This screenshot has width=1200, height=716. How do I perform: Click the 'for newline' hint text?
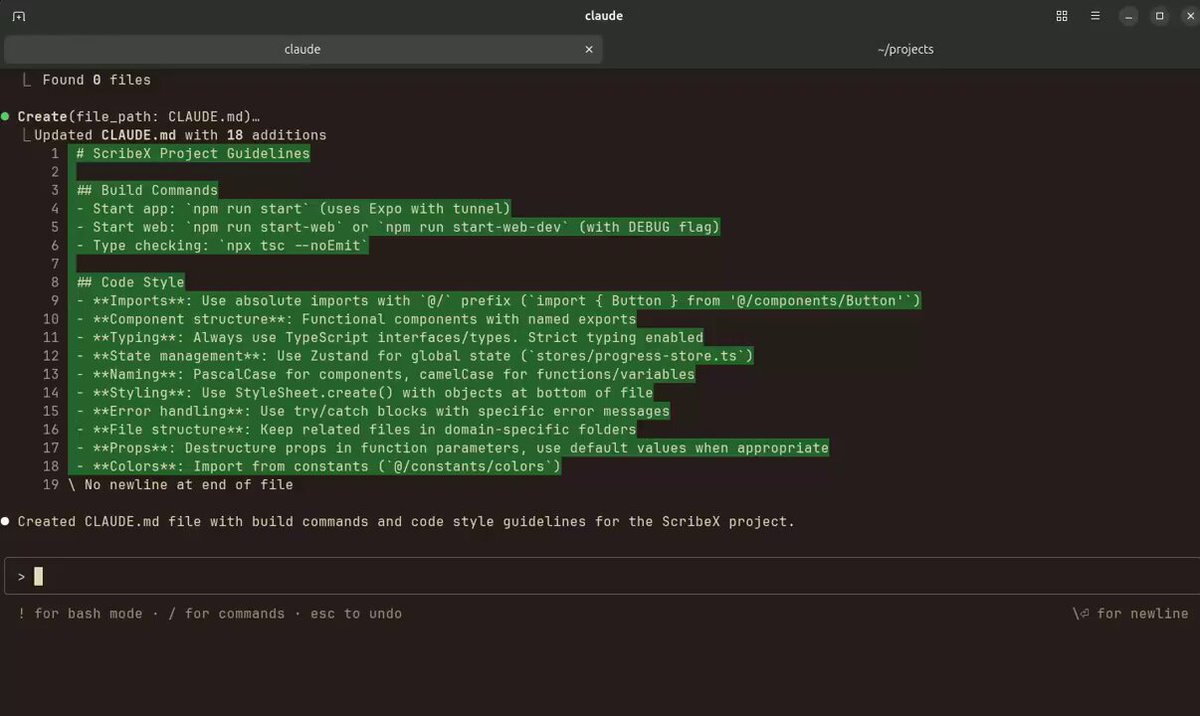(x=1143, y=614)
